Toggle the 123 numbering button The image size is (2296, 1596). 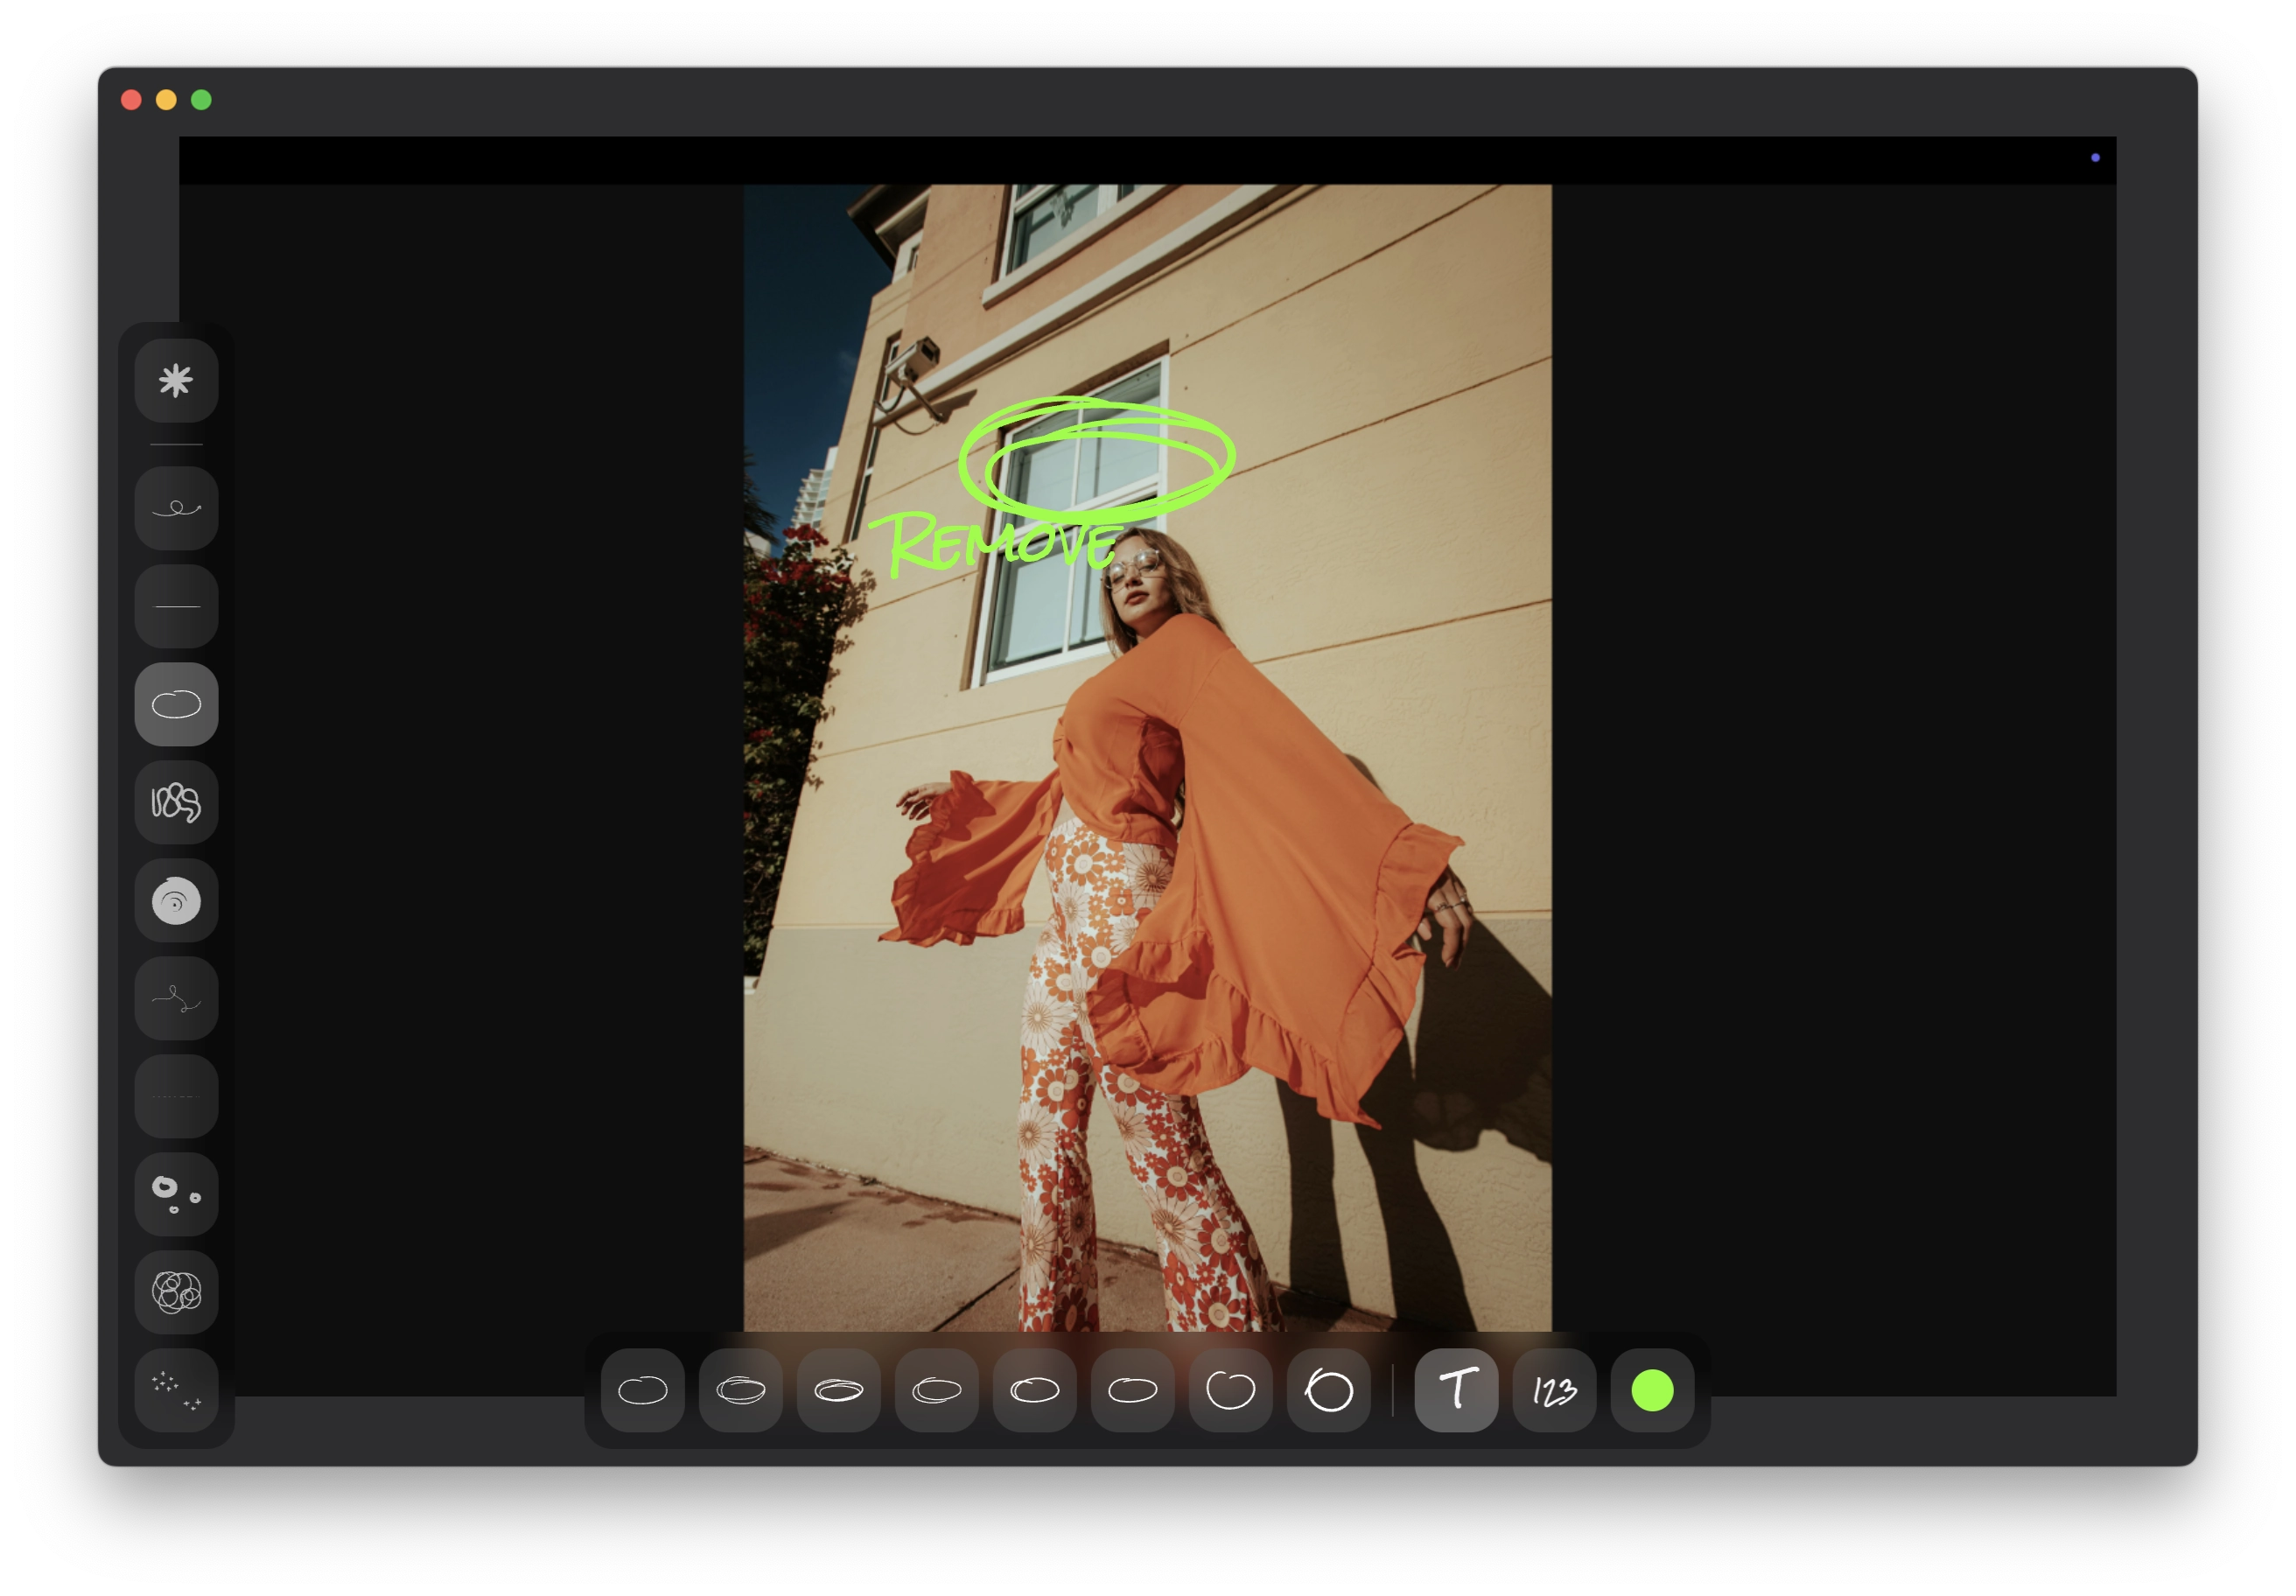click(1554, 1390)
